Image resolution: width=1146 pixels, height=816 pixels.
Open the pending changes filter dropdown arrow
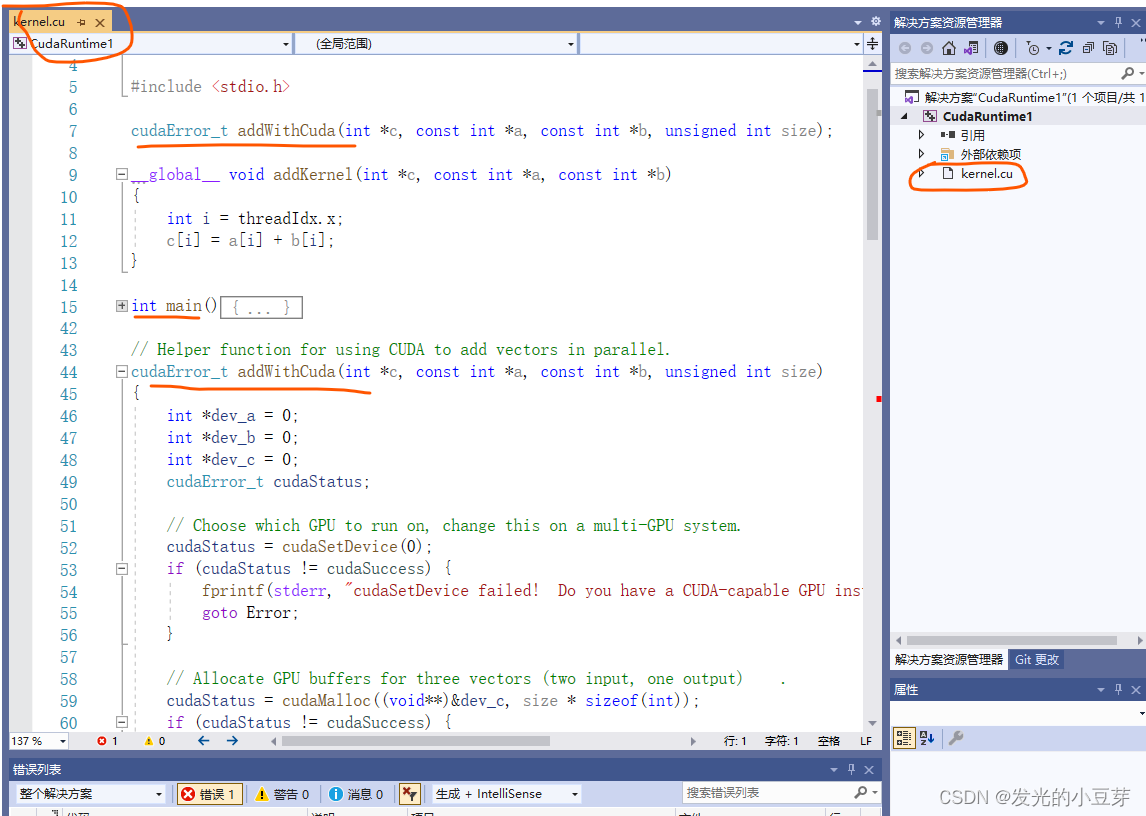pos(1049,48)
